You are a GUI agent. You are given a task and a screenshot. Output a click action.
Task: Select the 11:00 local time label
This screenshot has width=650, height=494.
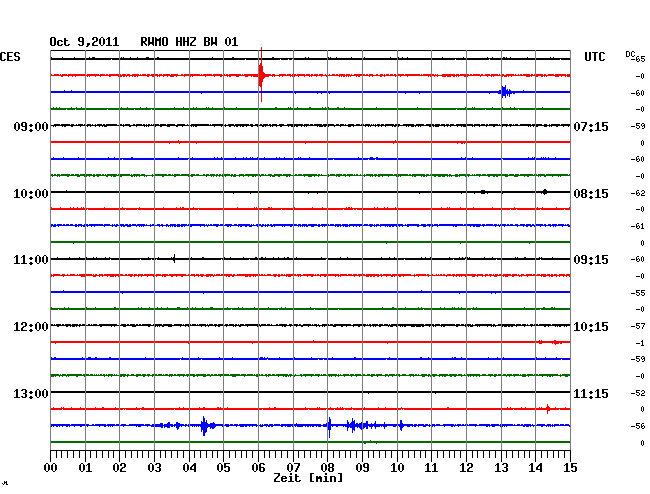pos(31,260)
